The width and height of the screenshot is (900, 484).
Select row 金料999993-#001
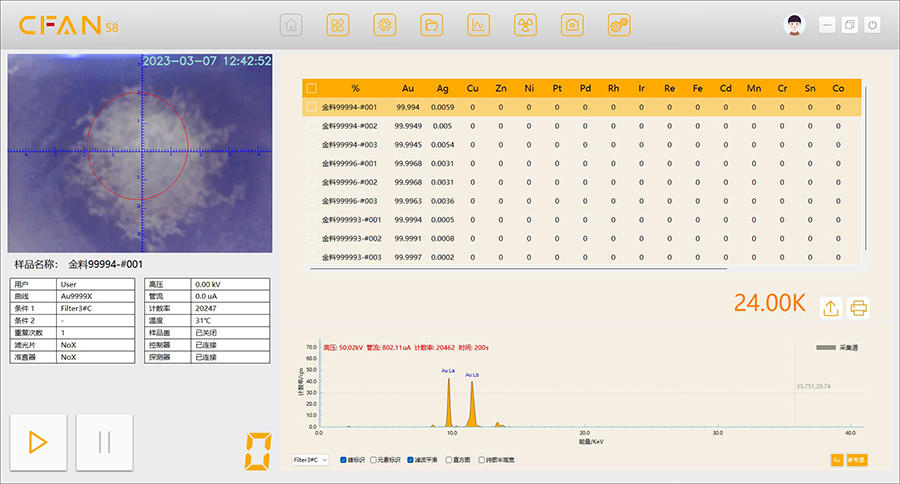pyautogui.click(x=581, y=219)
